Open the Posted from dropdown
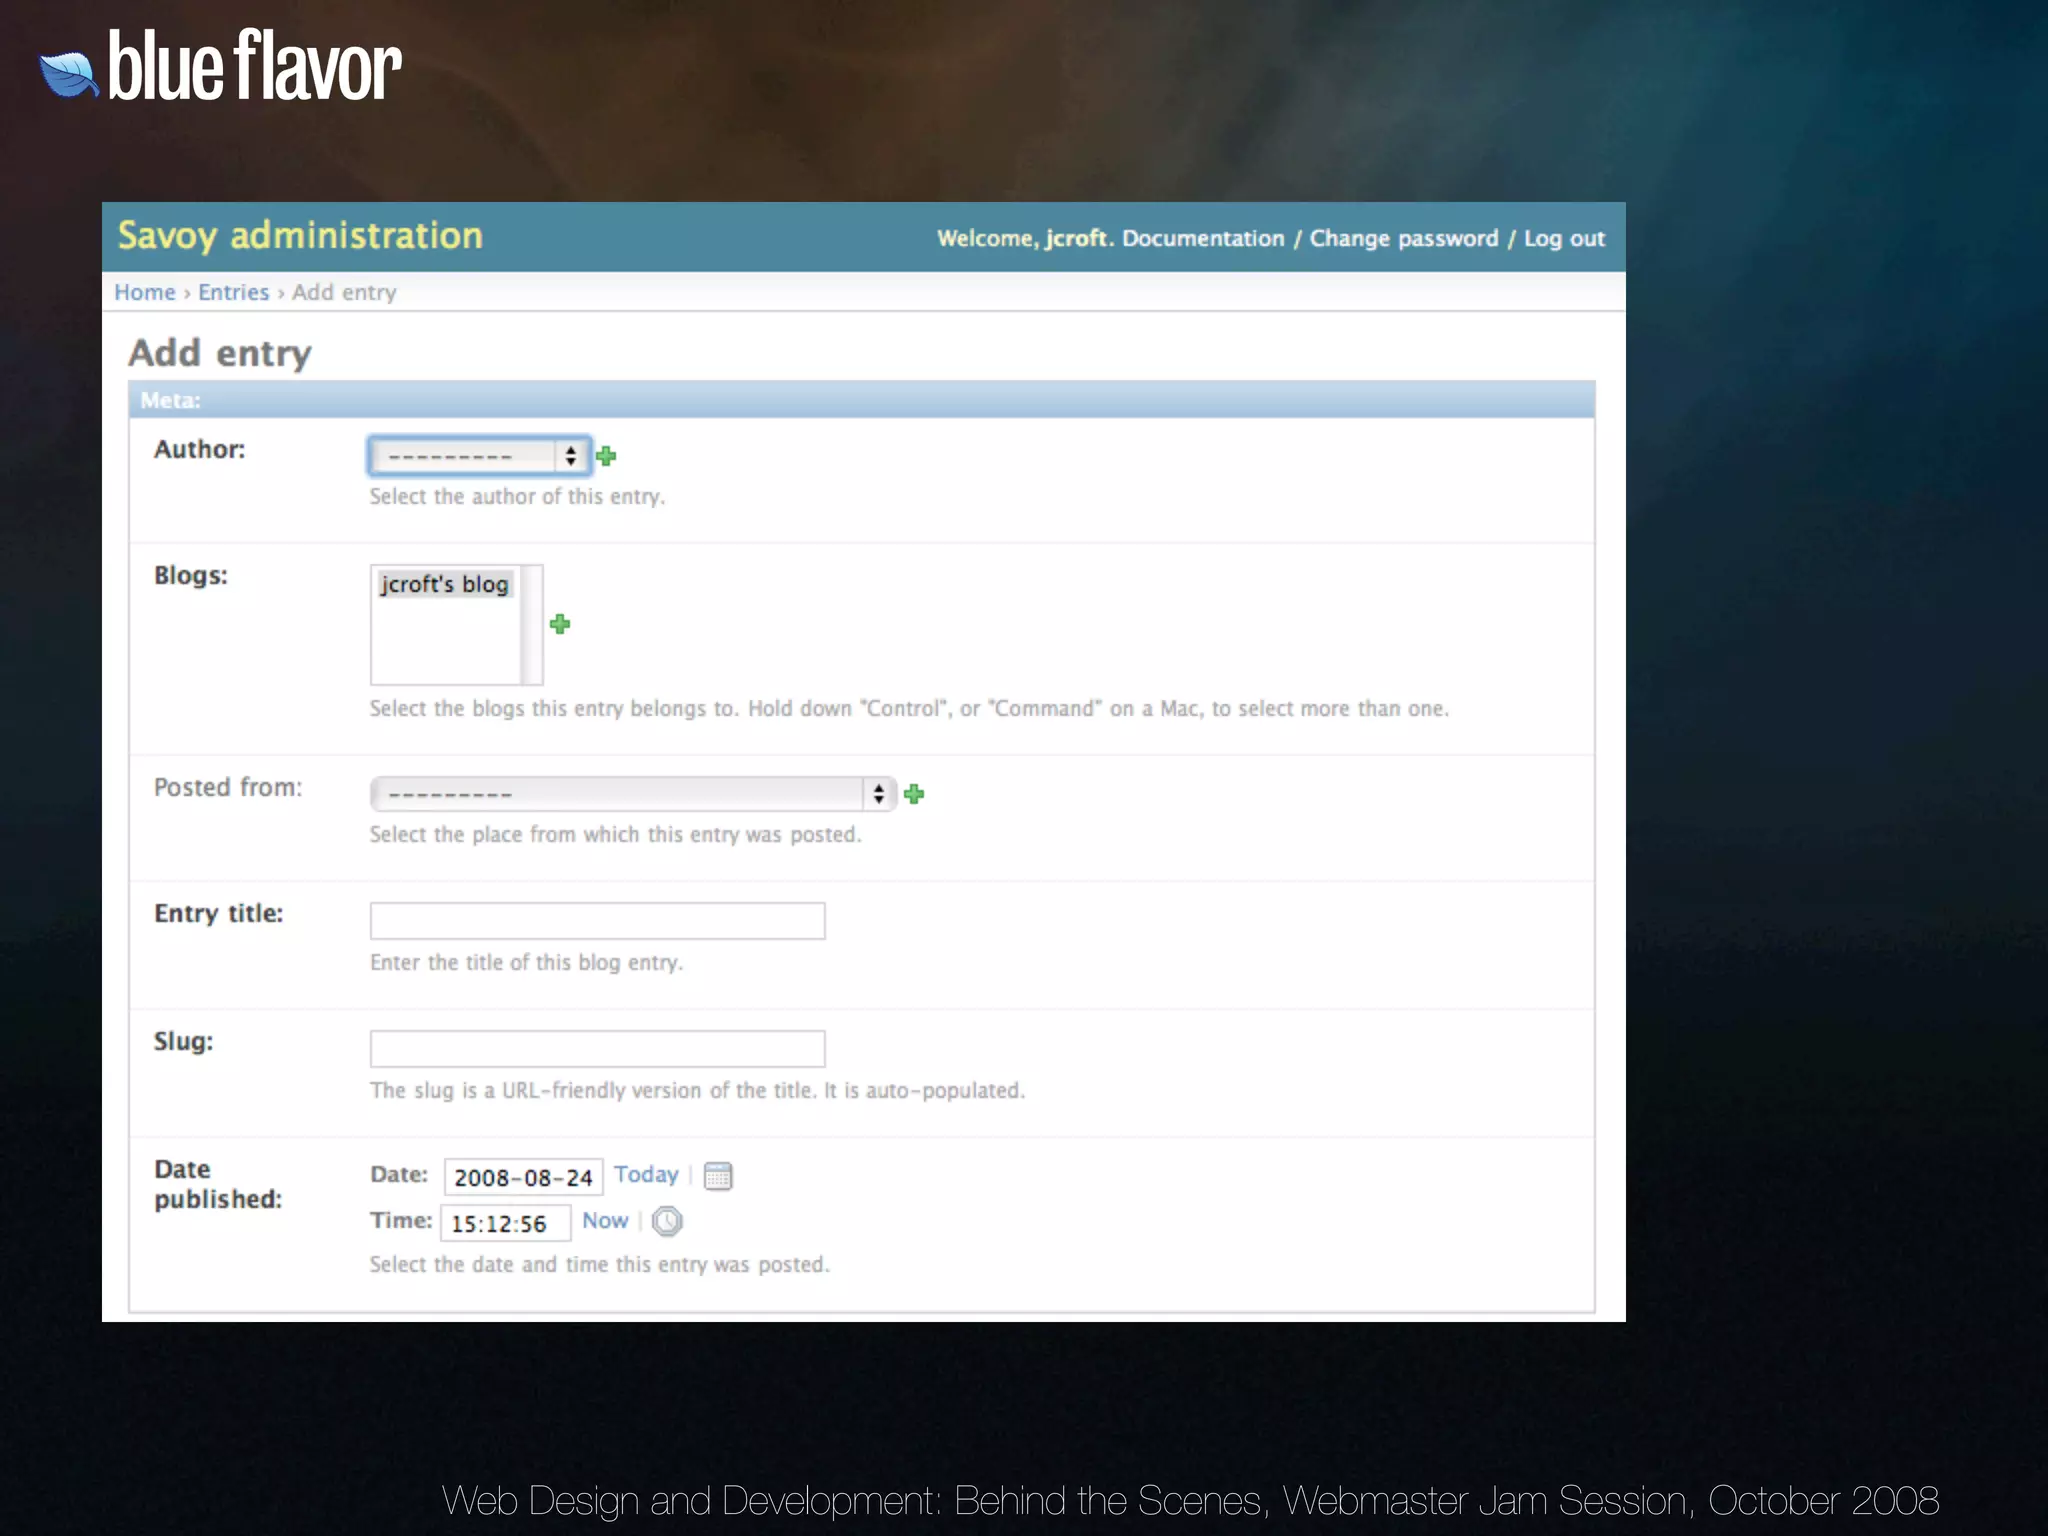 click(632, 794)
